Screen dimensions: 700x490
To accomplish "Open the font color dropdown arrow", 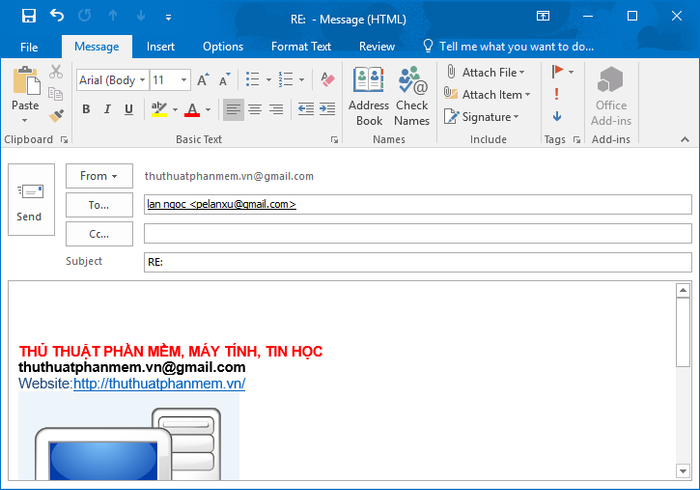I will [208, 109].
